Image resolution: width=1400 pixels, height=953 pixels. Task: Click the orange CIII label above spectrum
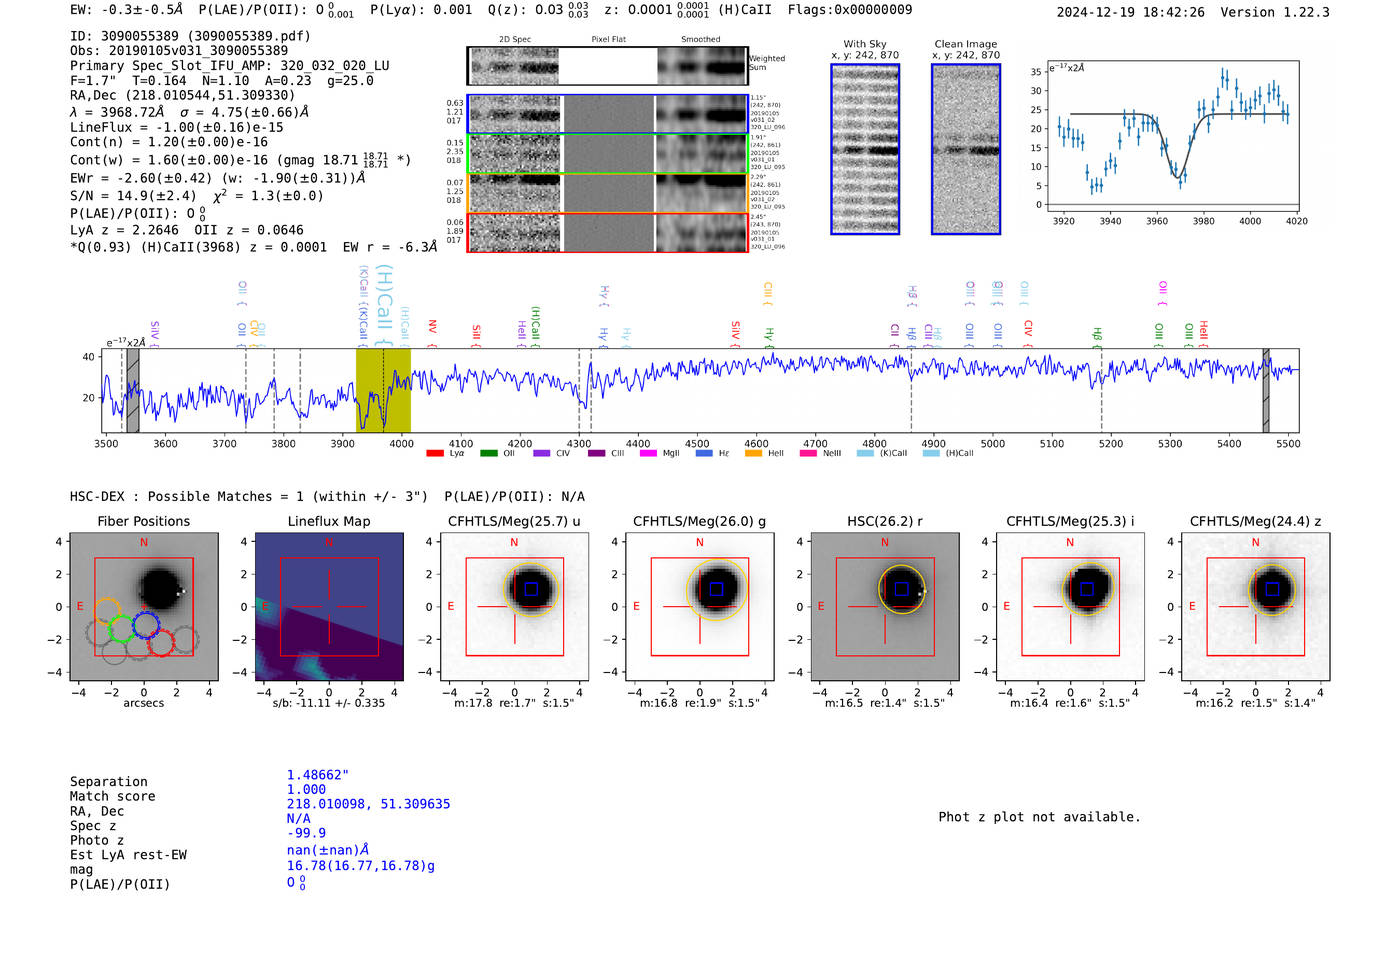point(768,294)
